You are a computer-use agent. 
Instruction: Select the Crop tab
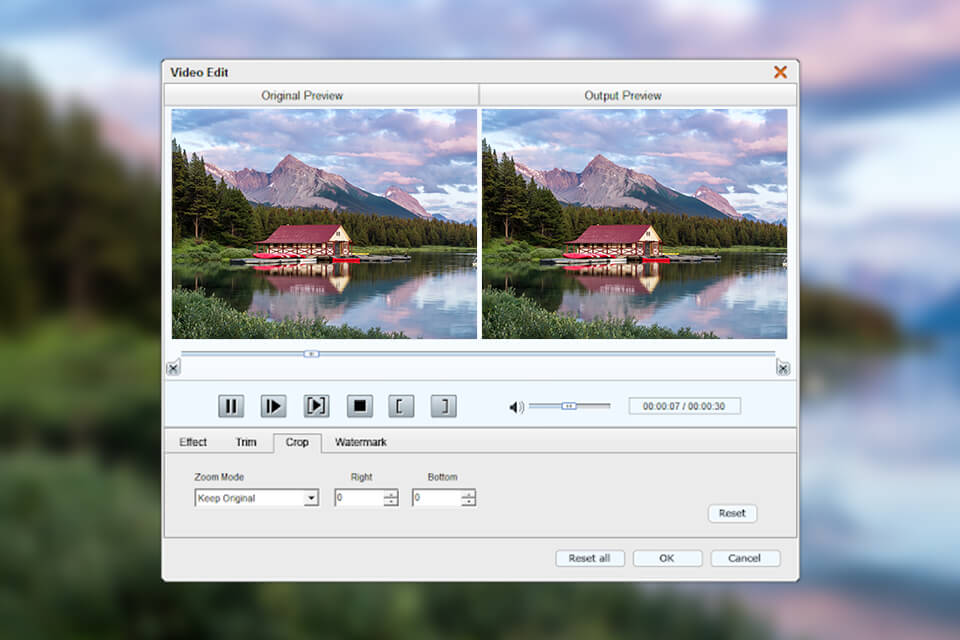coord(297,442)
